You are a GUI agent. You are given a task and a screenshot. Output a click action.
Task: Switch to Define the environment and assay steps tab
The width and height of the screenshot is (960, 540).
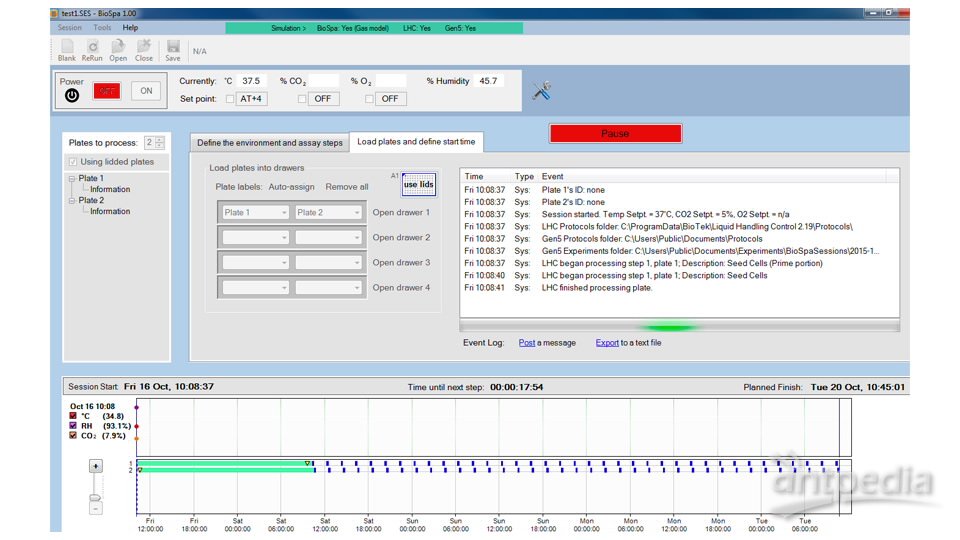pyautogui.click(x=269, y=143)
